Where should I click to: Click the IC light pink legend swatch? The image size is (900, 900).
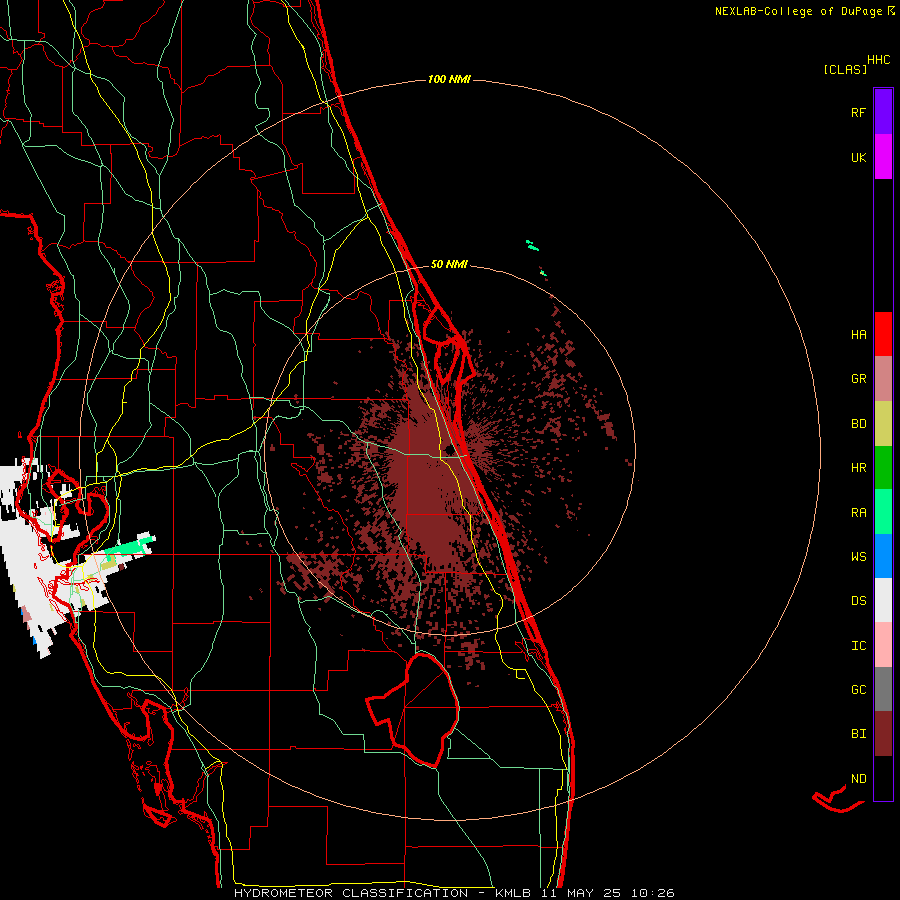883,645
